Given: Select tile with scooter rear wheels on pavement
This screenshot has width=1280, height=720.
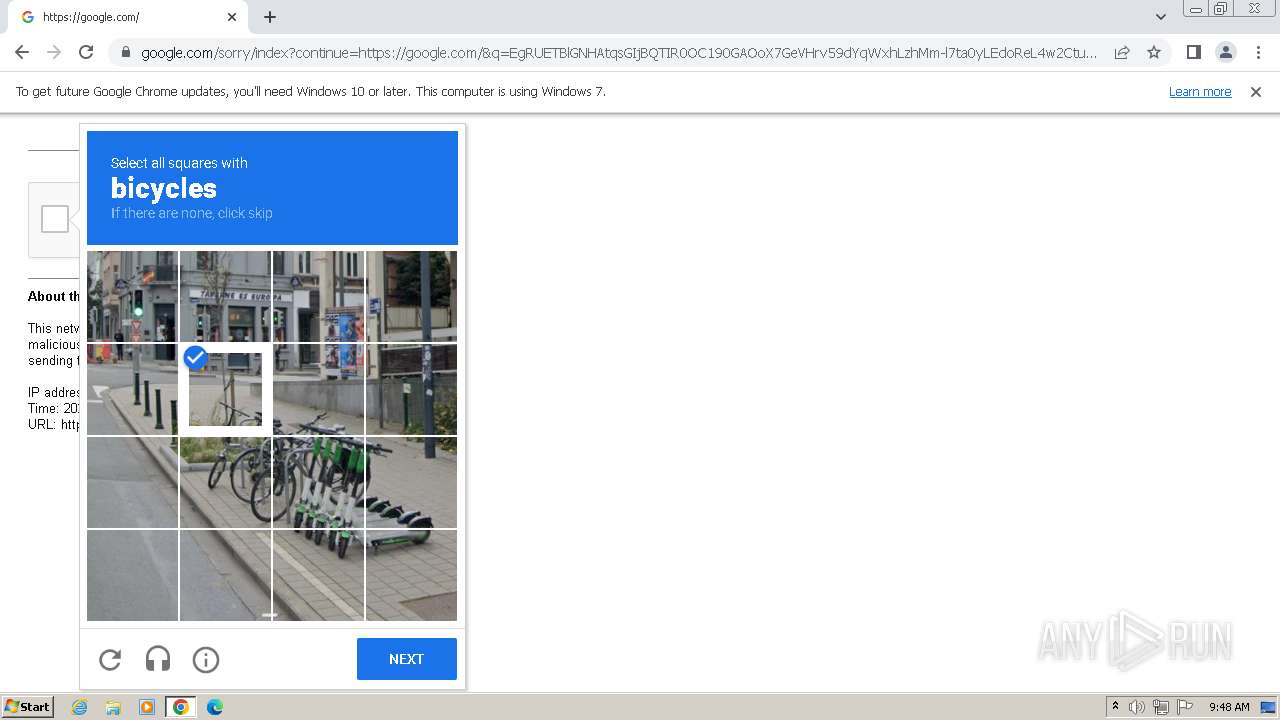Looking at the screenshot, I should pyautogui.click(x=411, y=482).
